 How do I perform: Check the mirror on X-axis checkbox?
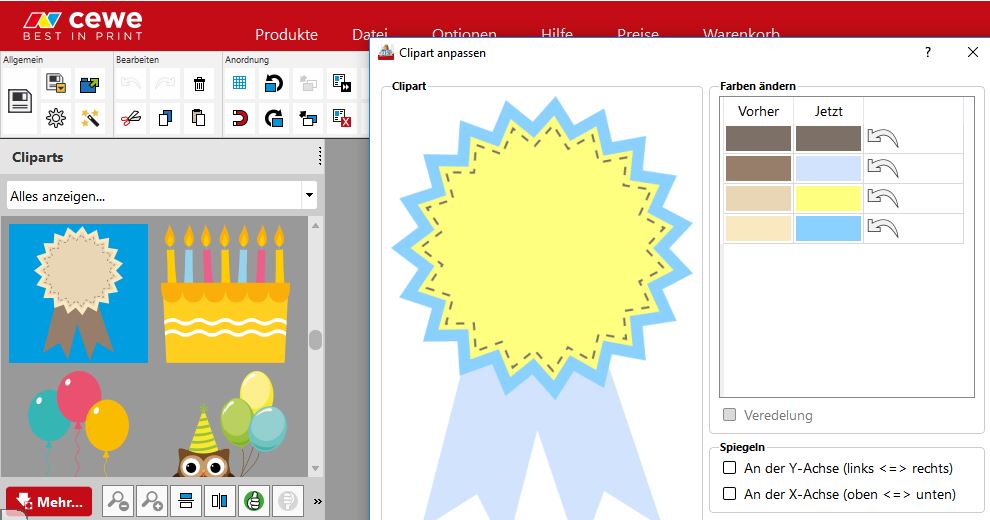click(729, 494)
